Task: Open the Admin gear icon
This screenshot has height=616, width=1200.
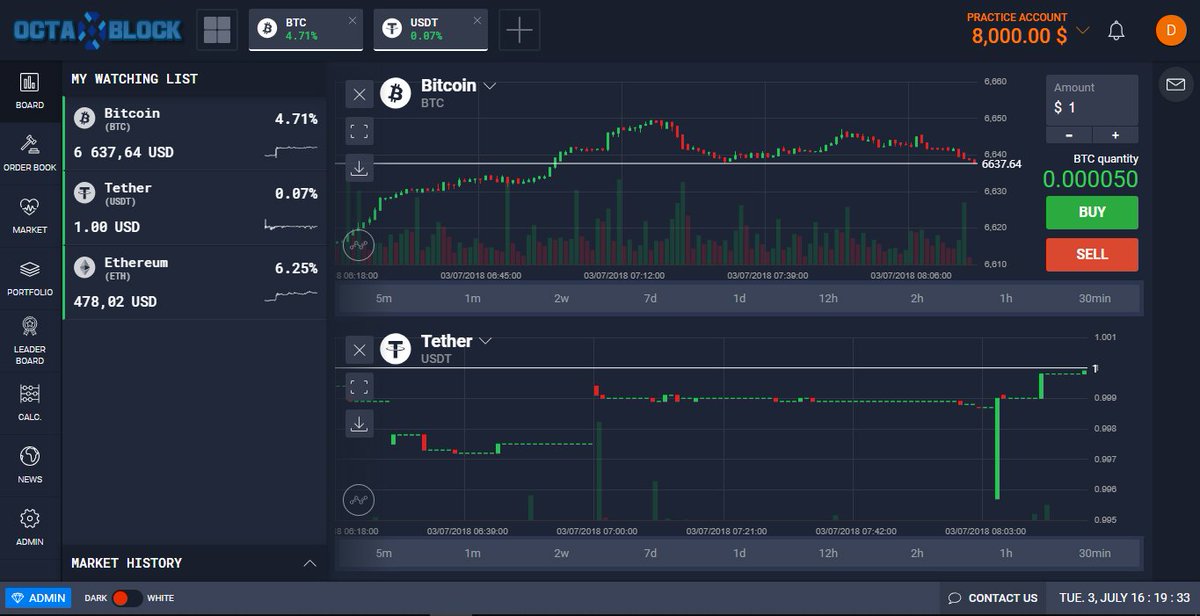Action: (30, 518)
